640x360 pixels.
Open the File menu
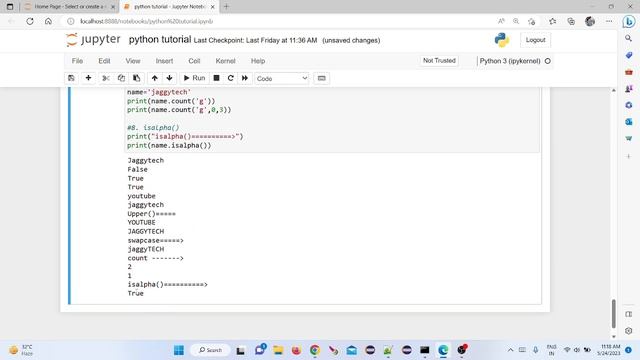point(77,61)
